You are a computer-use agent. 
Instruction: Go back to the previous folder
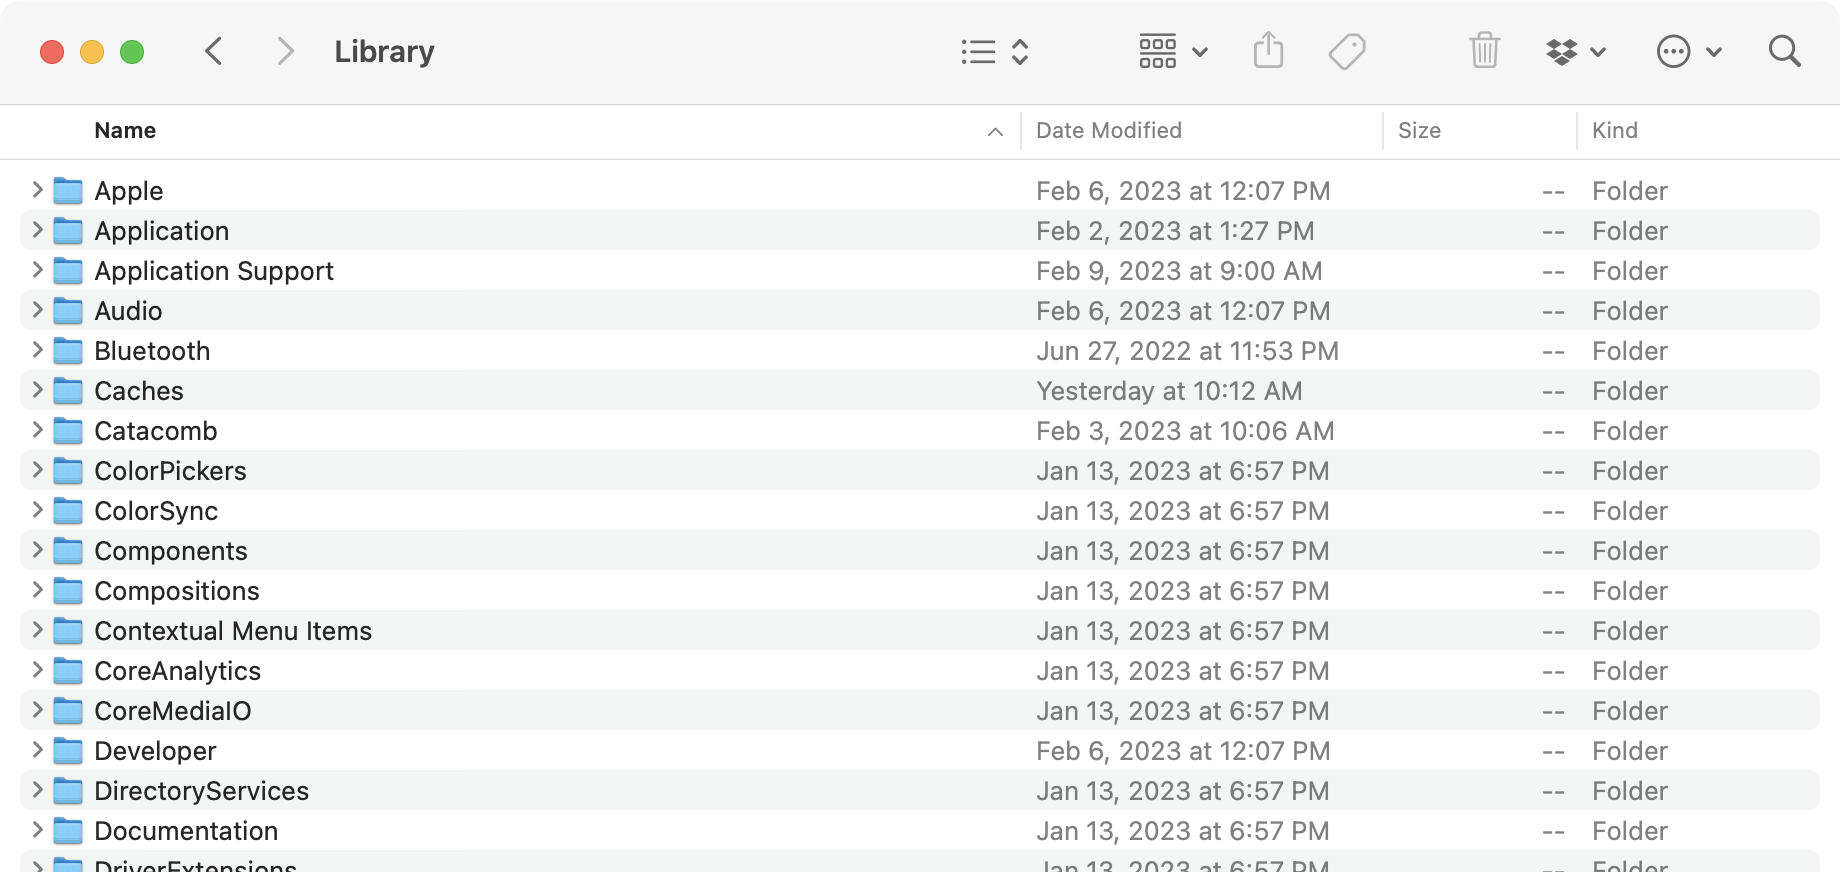213,51
